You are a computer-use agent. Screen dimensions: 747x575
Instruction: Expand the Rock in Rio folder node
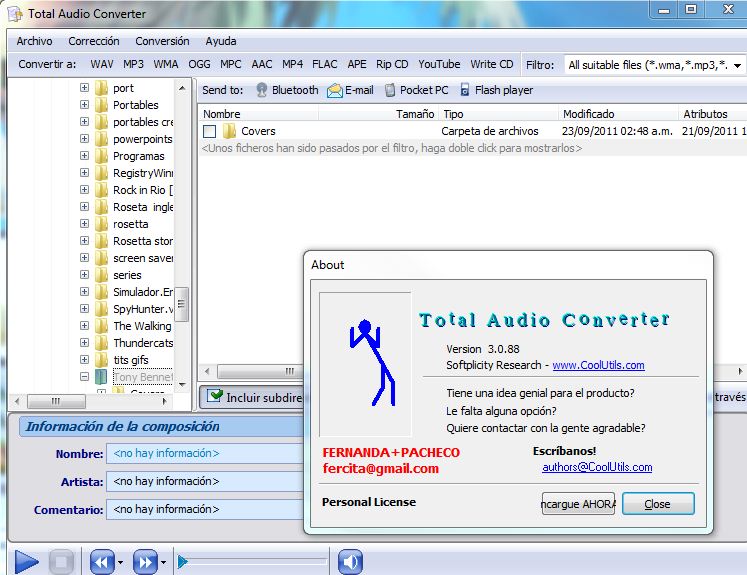[x=84, y=190]
